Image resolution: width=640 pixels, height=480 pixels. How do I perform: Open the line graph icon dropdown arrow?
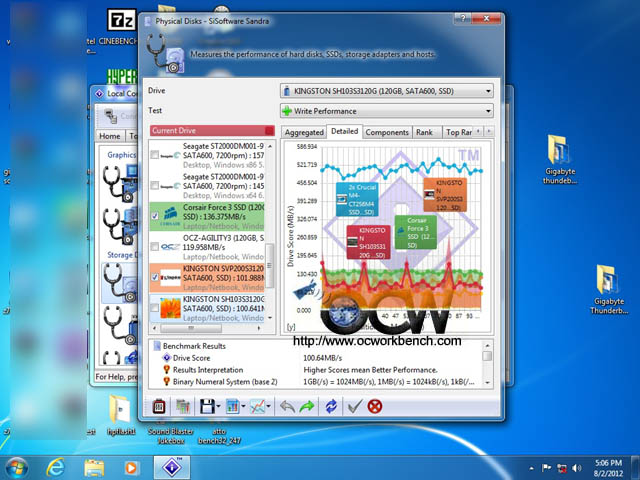click(x=268, y=407)
